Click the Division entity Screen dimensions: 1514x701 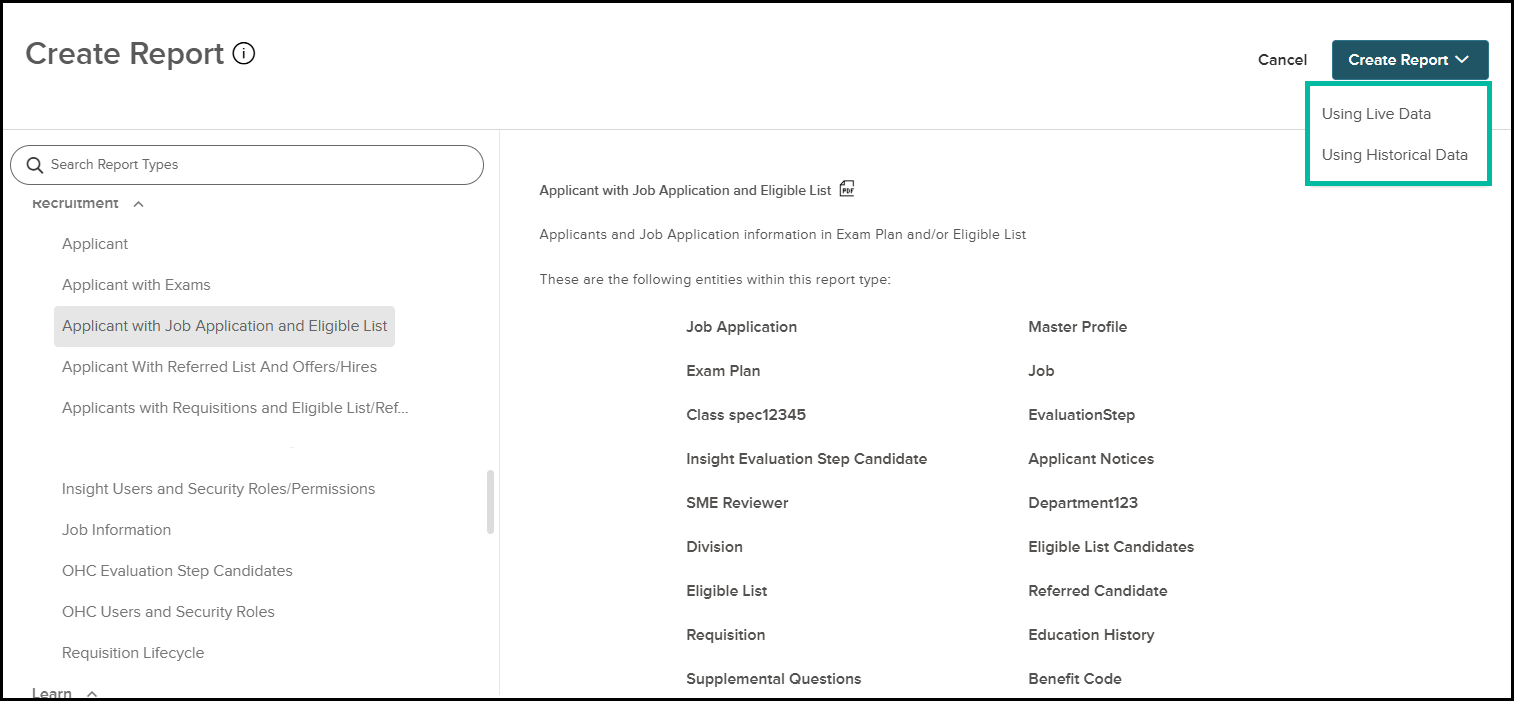tap(714, 547)
